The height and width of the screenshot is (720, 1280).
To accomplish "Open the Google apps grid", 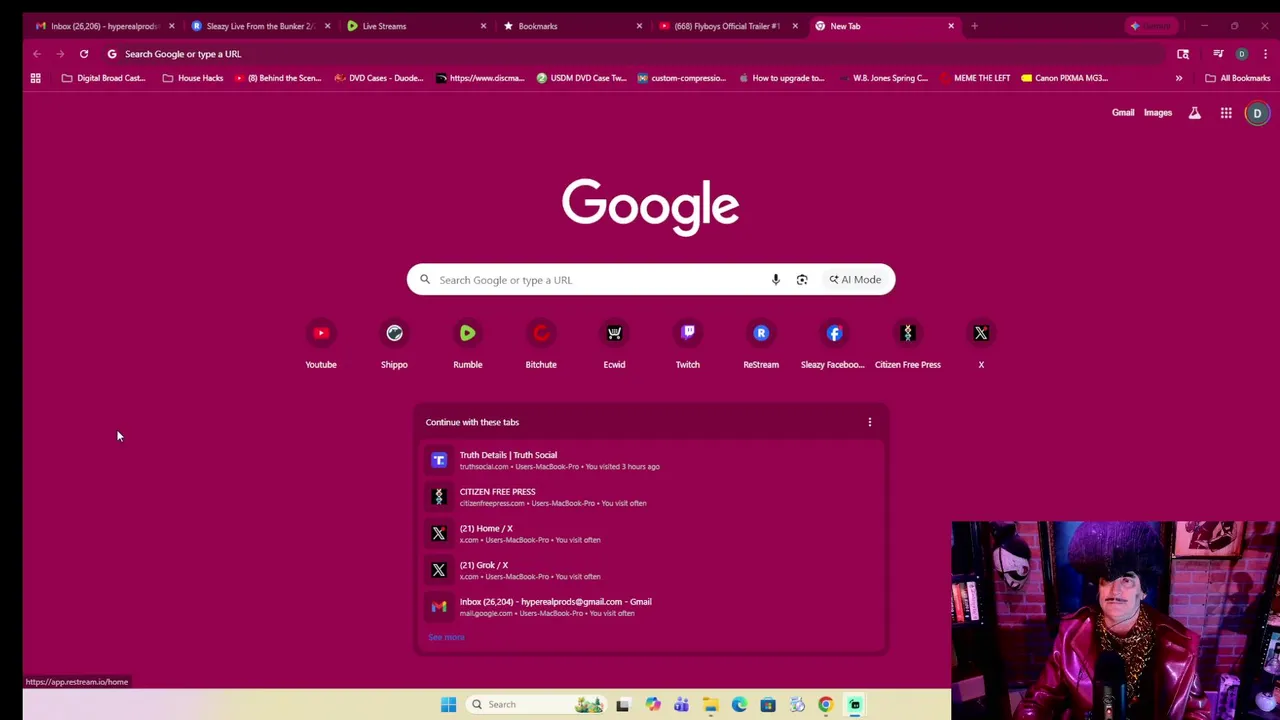I will click(x=1226, y=113).
